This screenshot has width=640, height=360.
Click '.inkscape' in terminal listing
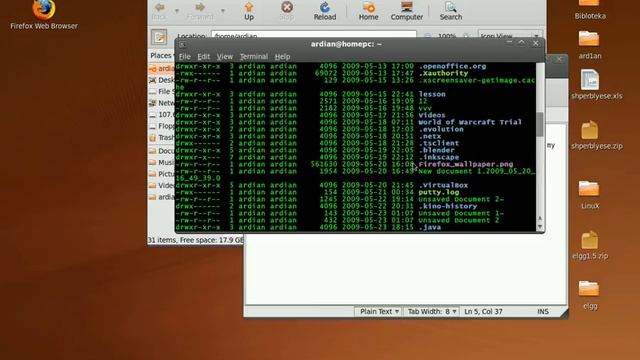tap(439, 157)
